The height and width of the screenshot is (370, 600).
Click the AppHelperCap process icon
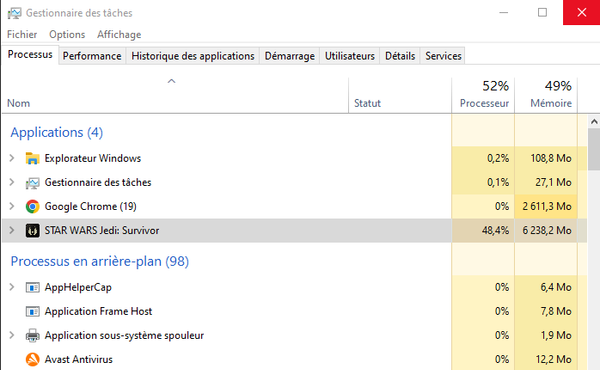point(33,287)
